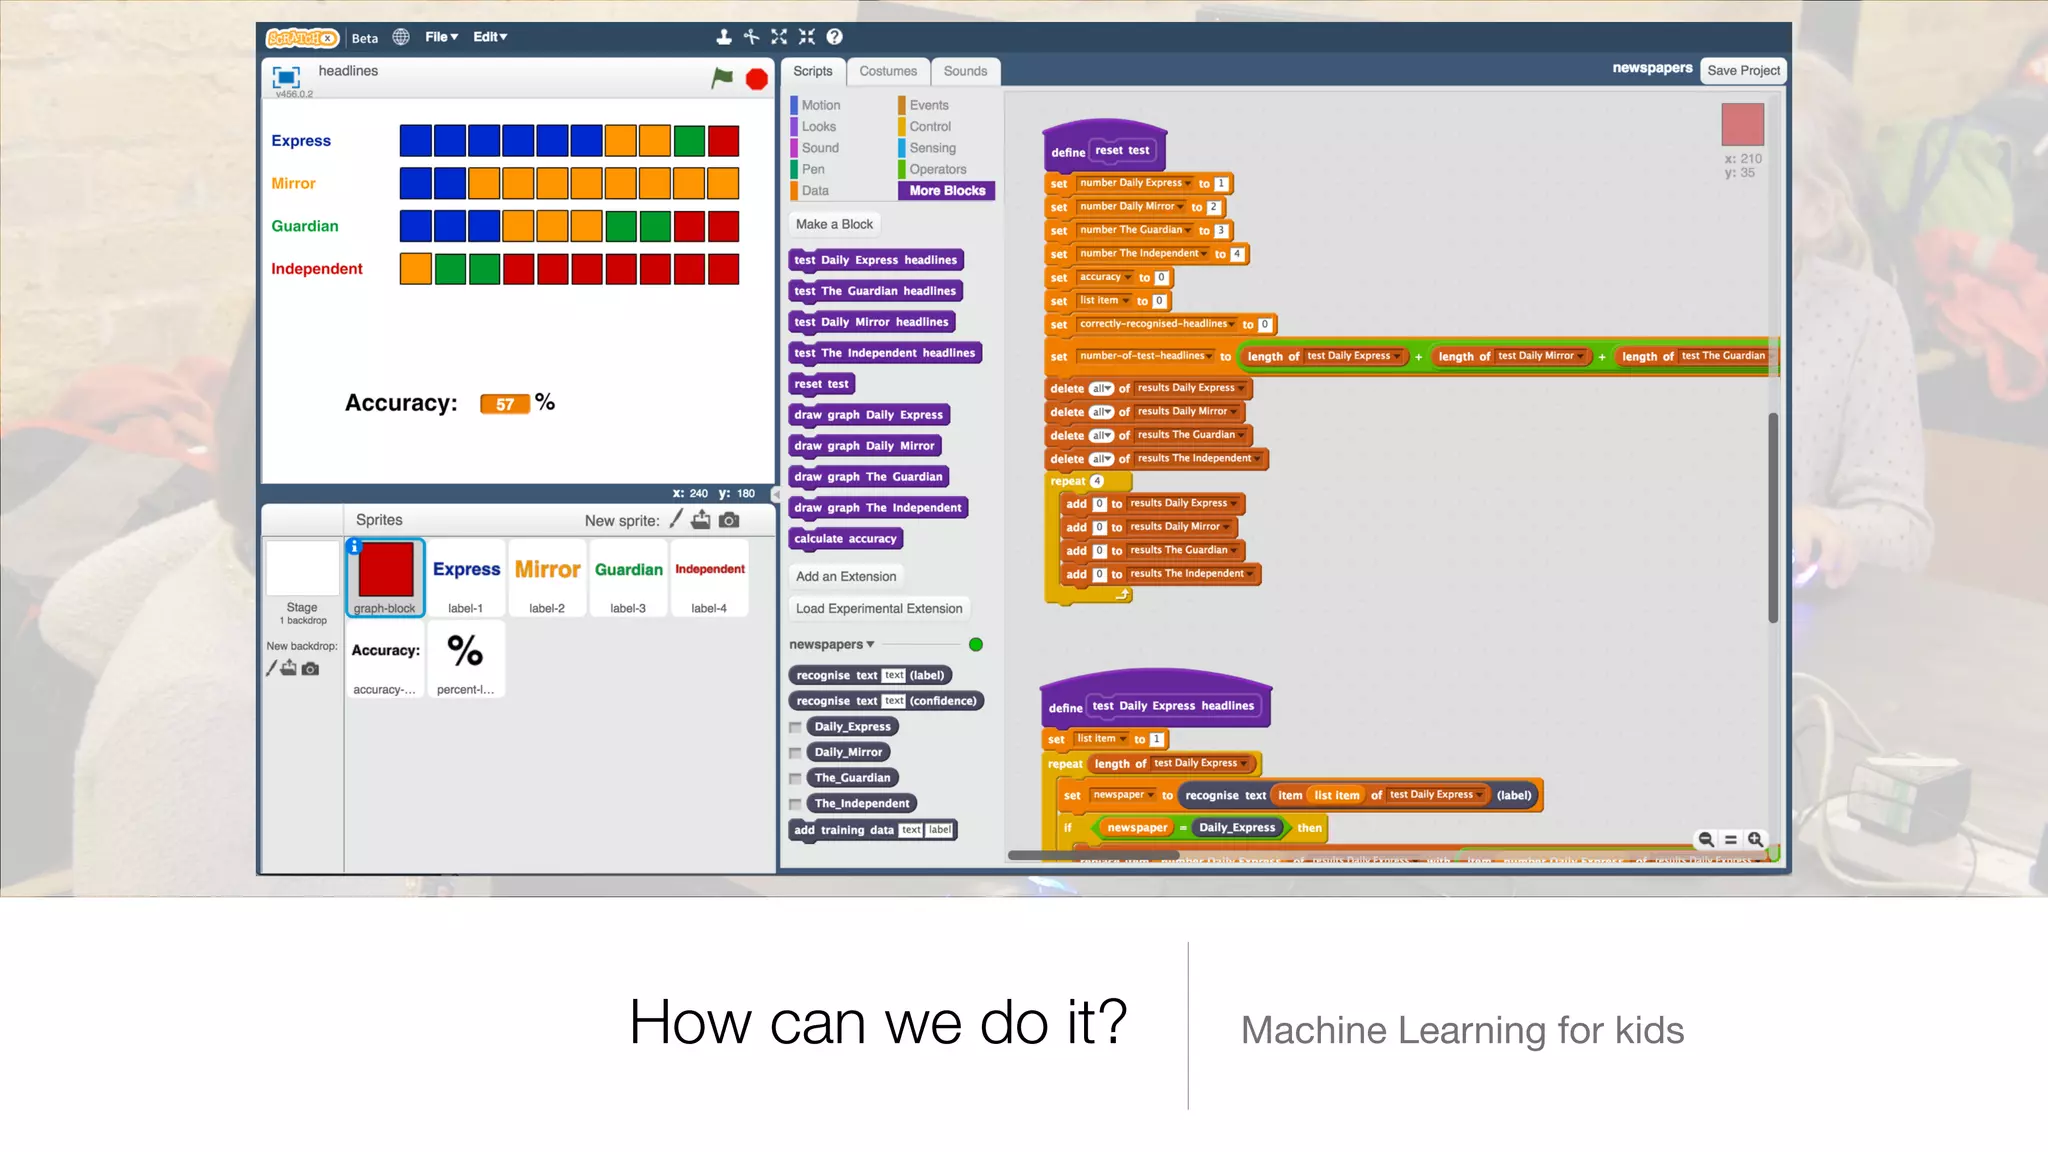This screenshot has height=1152, width=2048.
Task: Open the File menu
Action: [x=442, y=37]
